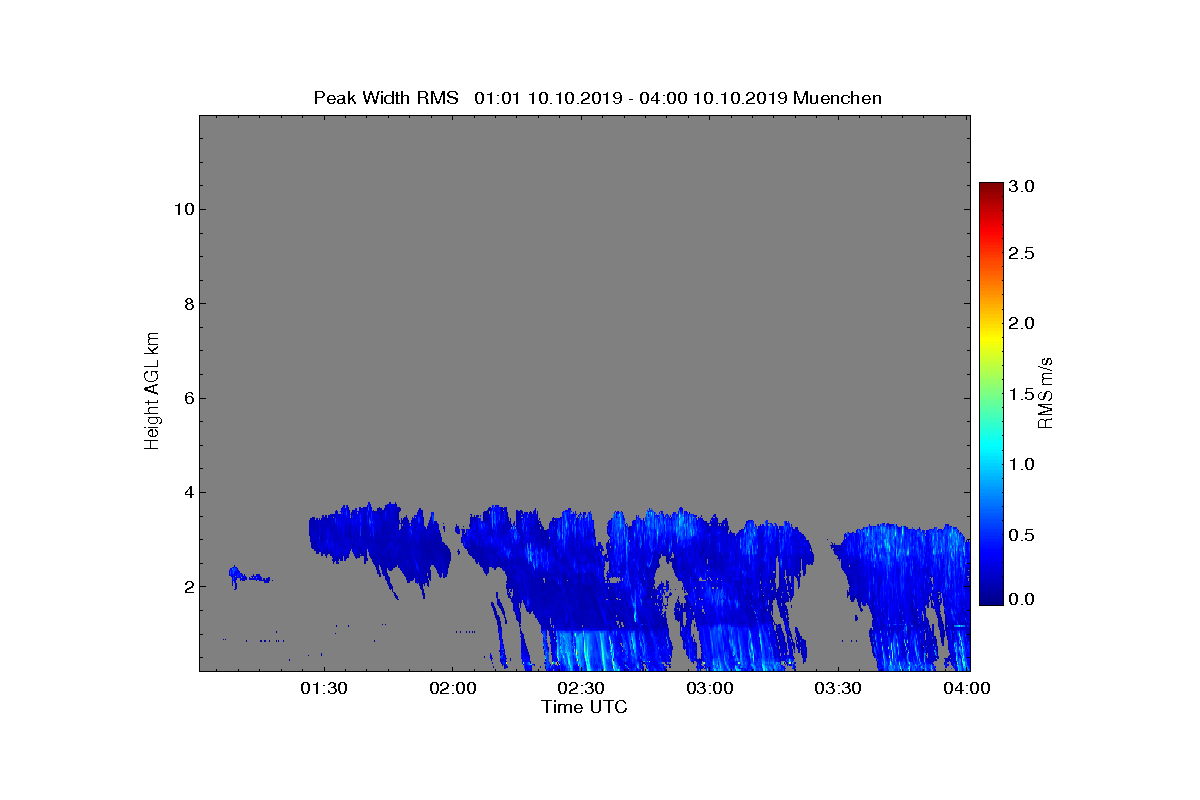
Task: Click the height tick label 2
Action: (187, 586)
